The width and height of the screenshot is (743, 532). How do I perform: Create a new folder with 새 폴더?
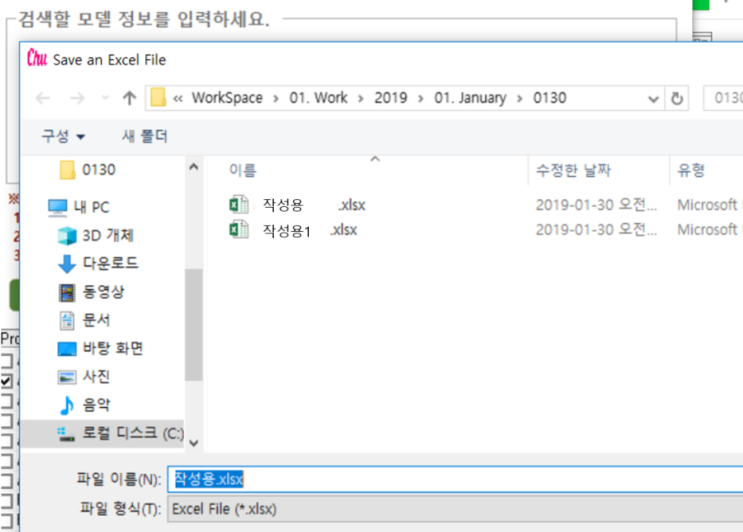(x=145, y=136)
